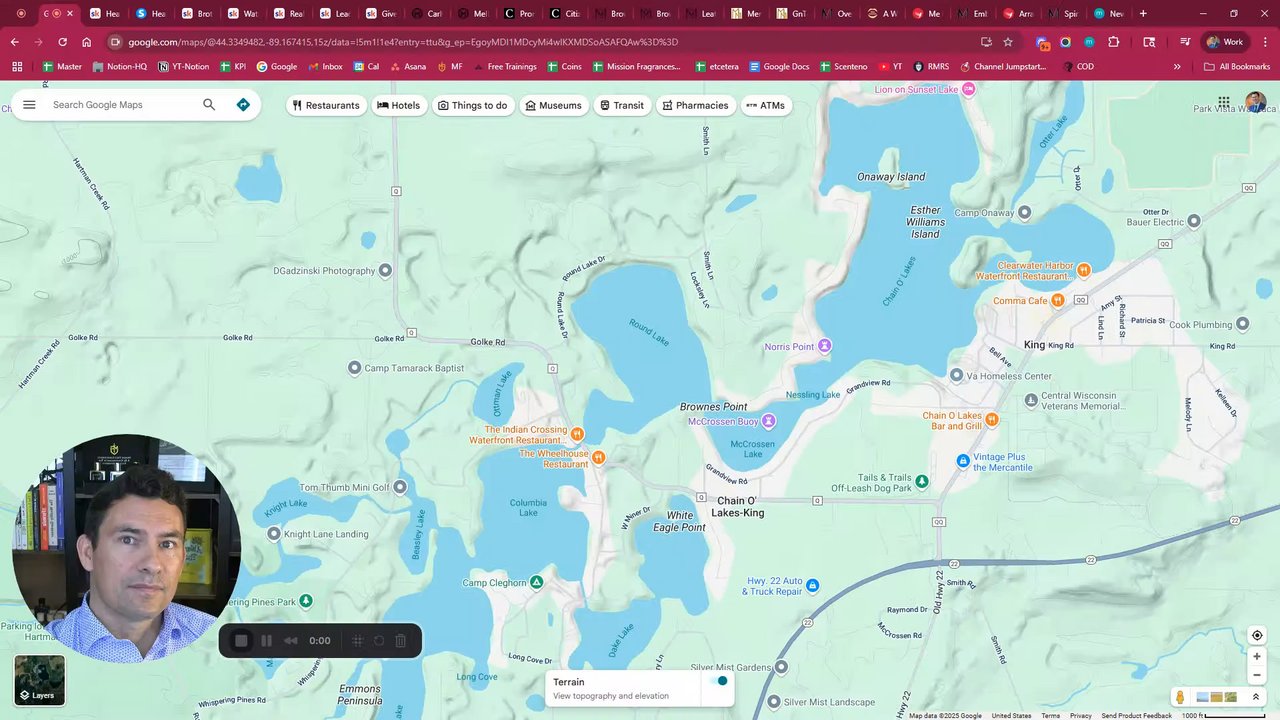Open Chrome's media control icon
This screenshot has height=720, width=1280.
(1185, 42)
